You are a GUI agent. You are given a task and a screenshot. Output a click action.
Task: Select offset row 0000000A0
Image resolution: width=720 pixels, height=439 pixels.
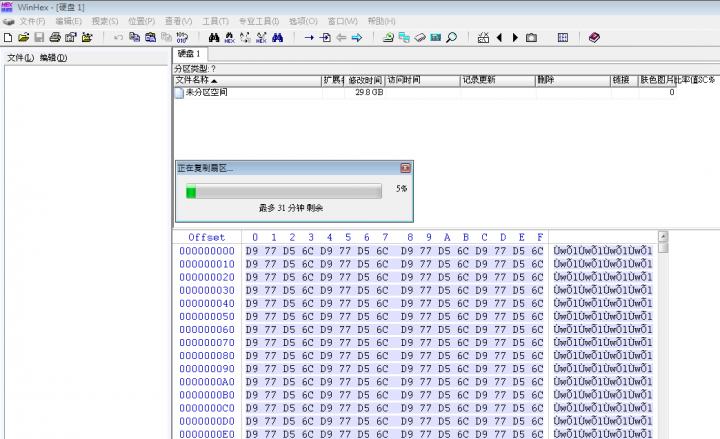pyautogui.click(x=207, y=382)
